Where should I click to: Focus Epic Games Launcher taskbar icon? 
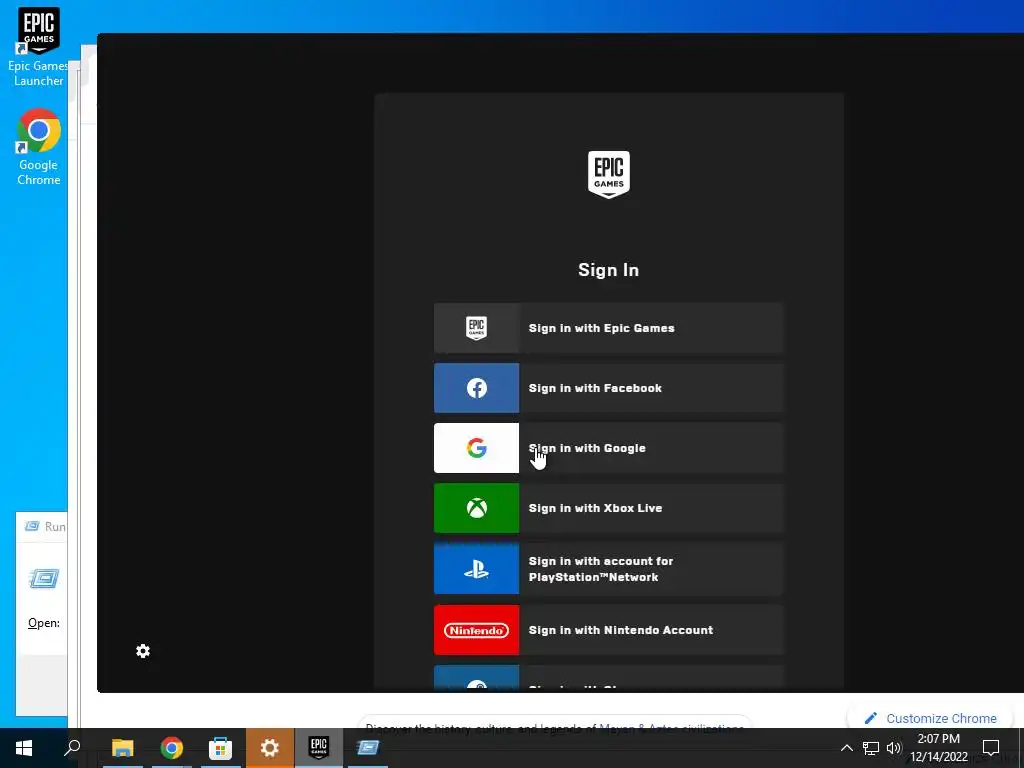319,748
